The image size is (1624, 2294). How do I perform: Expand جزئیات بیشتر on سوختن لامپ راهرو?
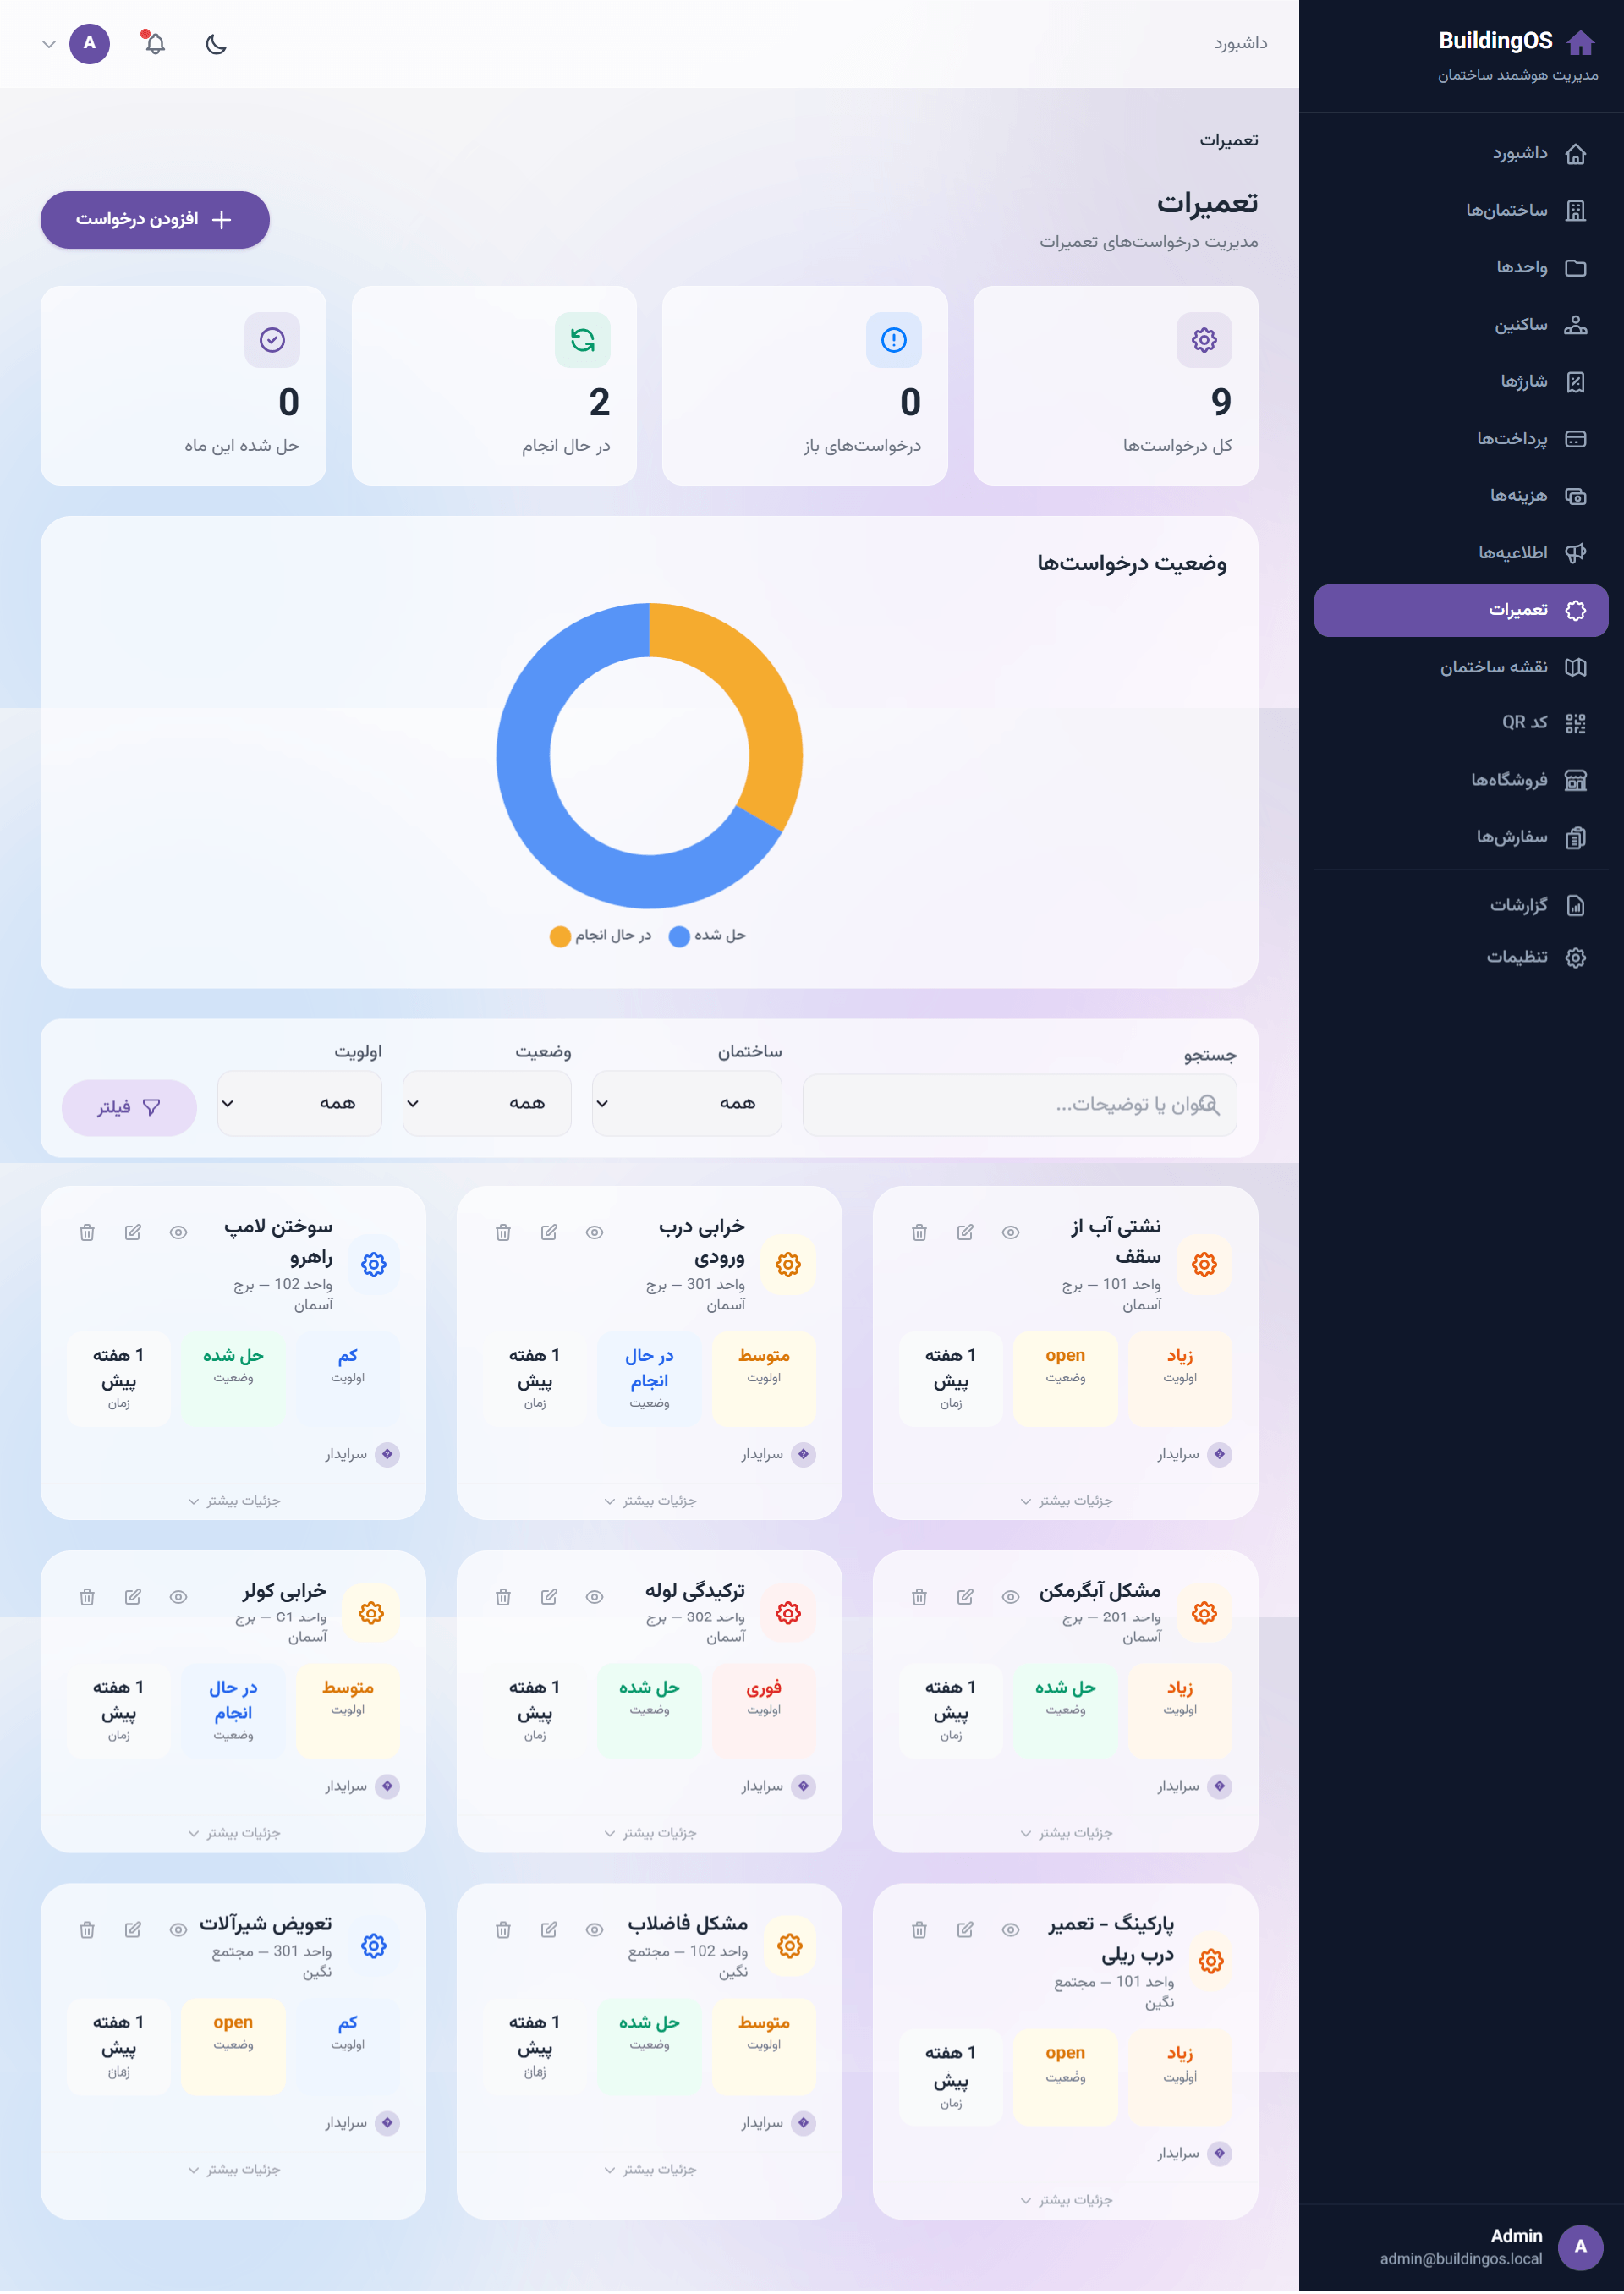coord(234,1502)
